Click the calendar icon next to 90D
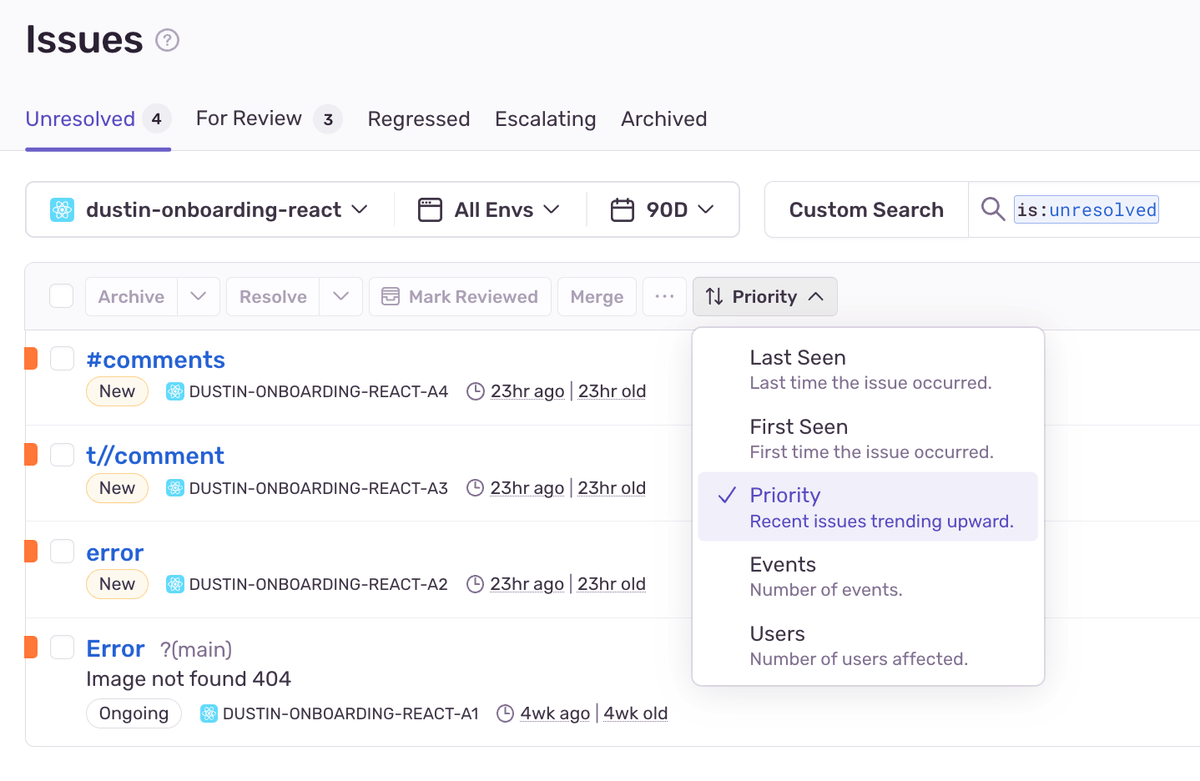 click(x=622, y=210)
